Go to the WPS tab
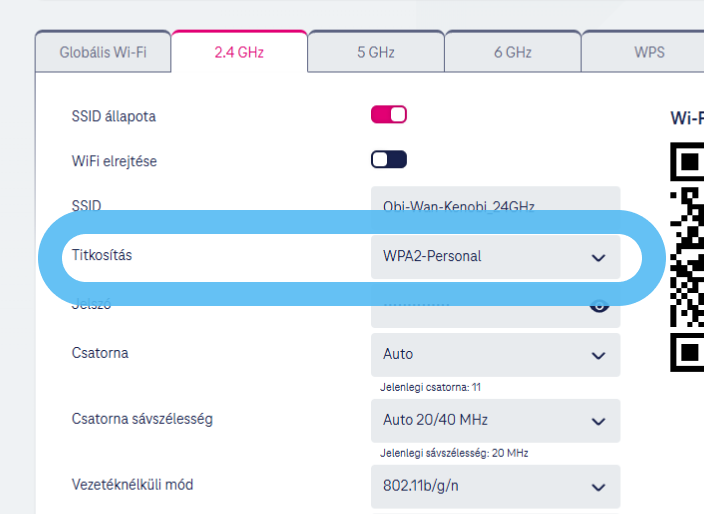 pyautogui.click(x=648, y=52)
